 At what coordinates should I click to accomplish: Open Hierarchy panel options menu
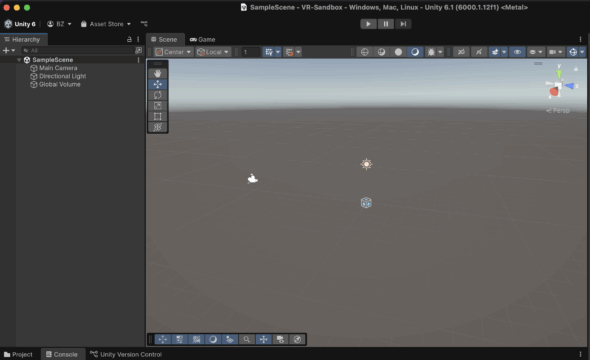[138, 39]
